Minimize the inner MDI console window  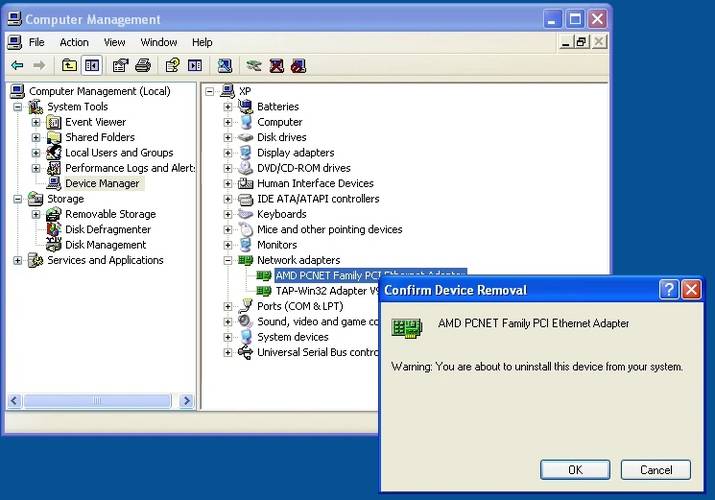click(566, 42)
